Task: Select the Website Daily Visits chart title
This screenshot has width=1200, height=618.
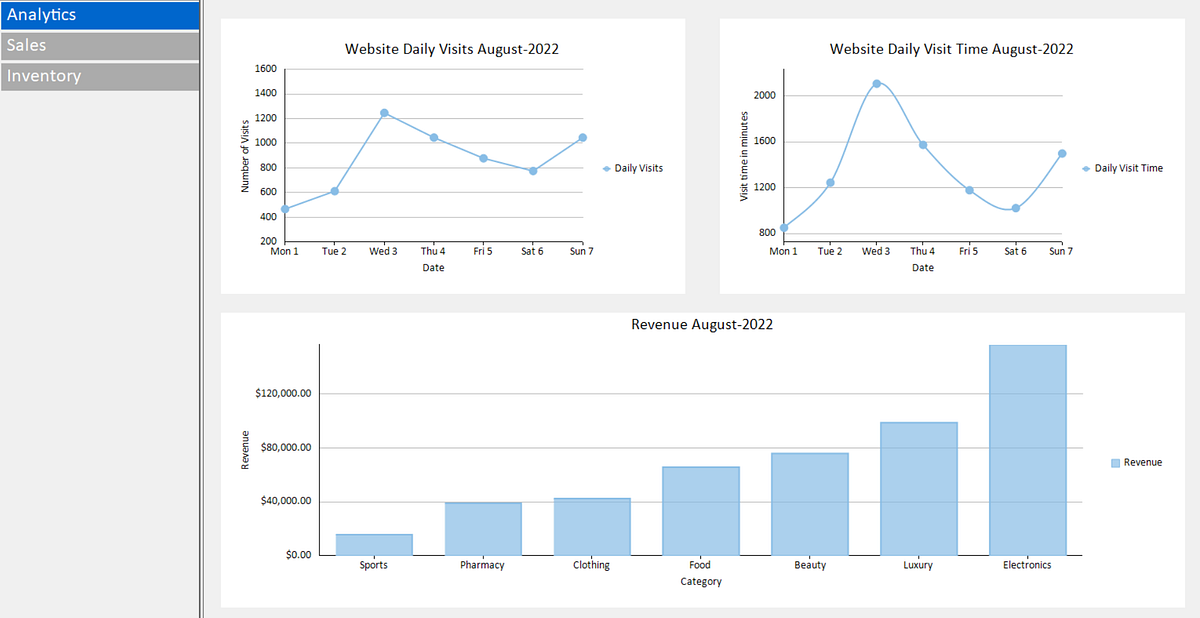Action: [452, 49]
